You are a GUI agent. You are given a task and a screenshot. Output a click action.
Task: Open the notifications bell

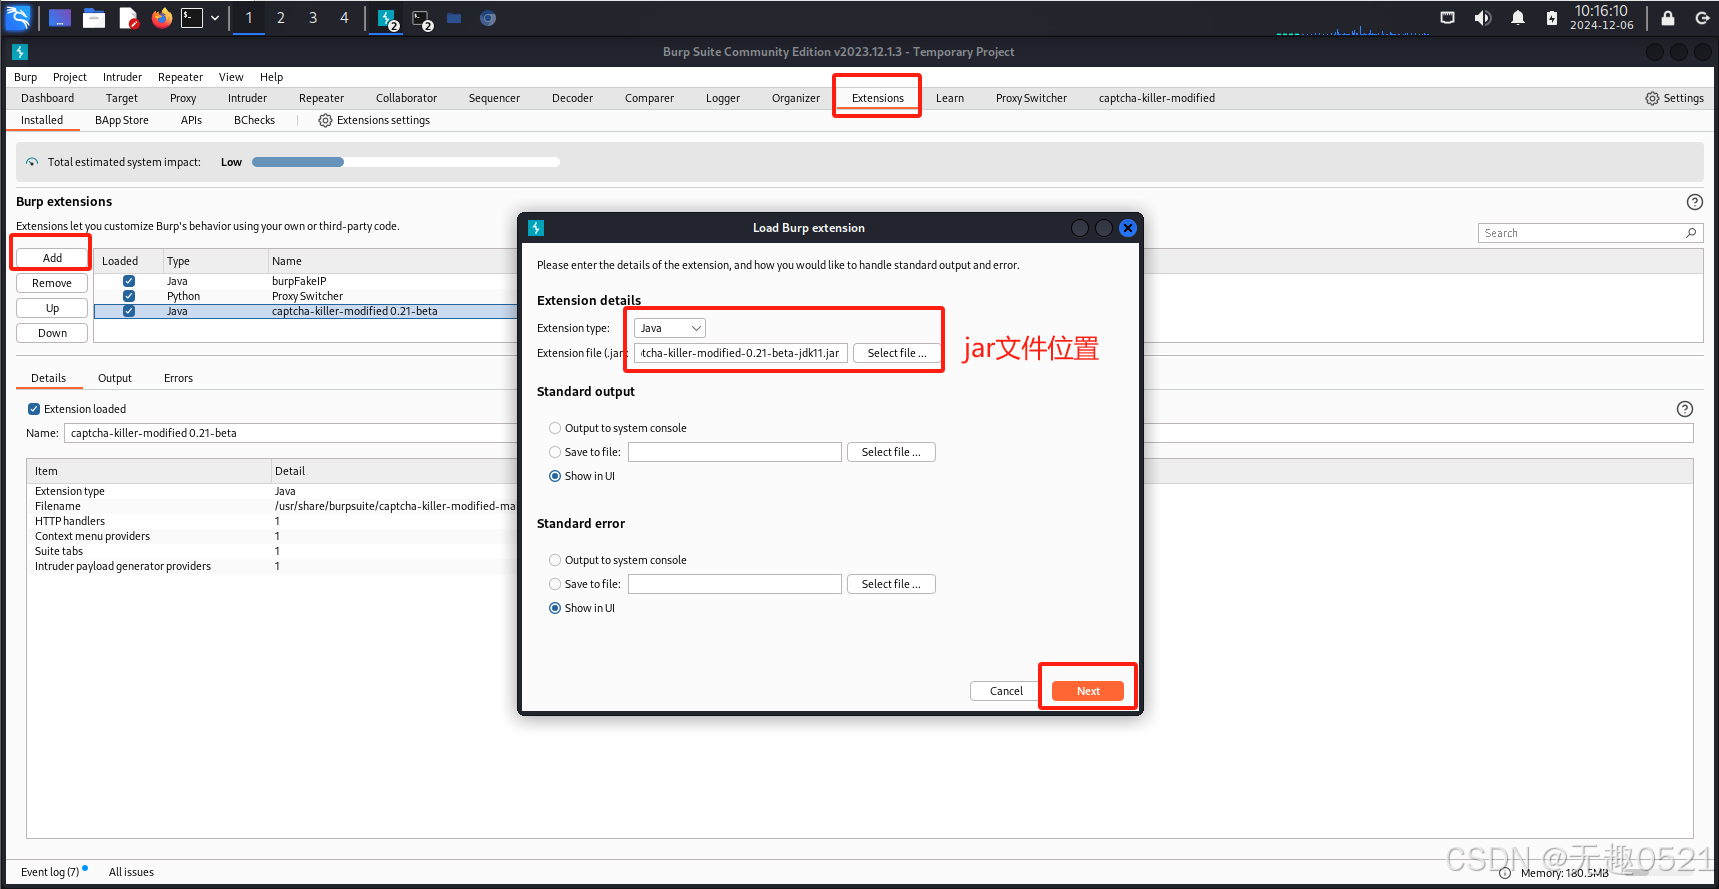coord(1518,18)
